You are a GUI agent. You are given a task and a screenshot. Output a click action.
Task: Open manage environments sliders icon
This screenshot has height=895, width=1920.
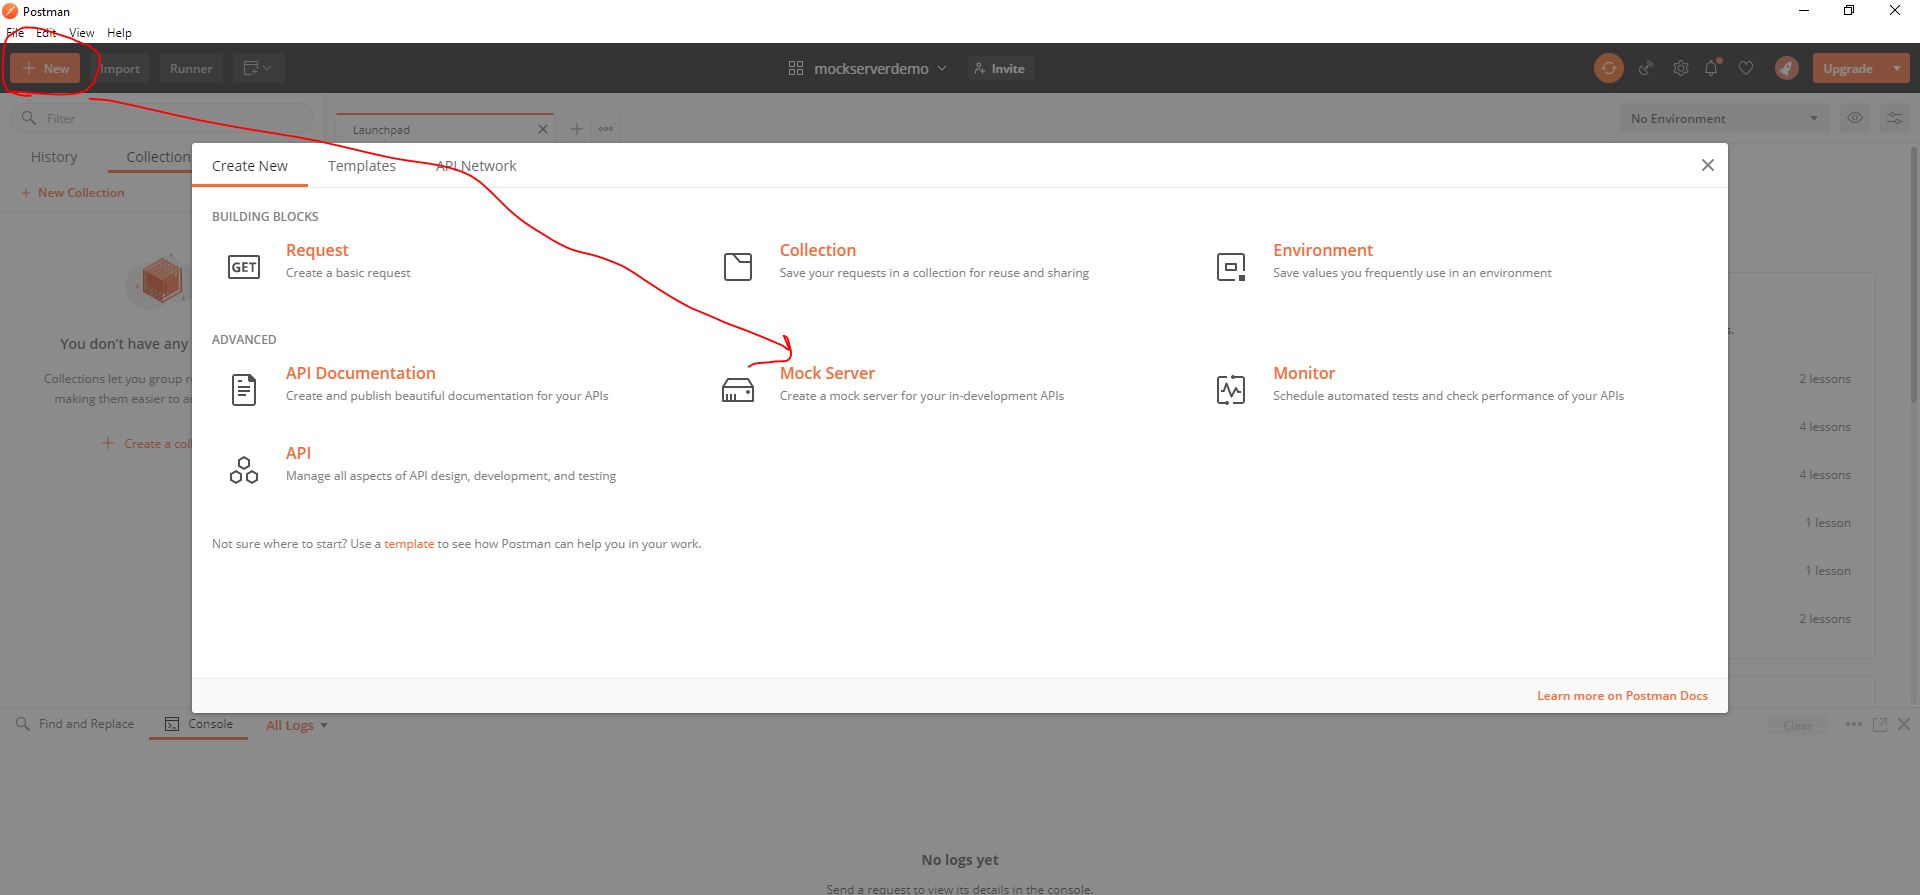tap(1895, 118)
